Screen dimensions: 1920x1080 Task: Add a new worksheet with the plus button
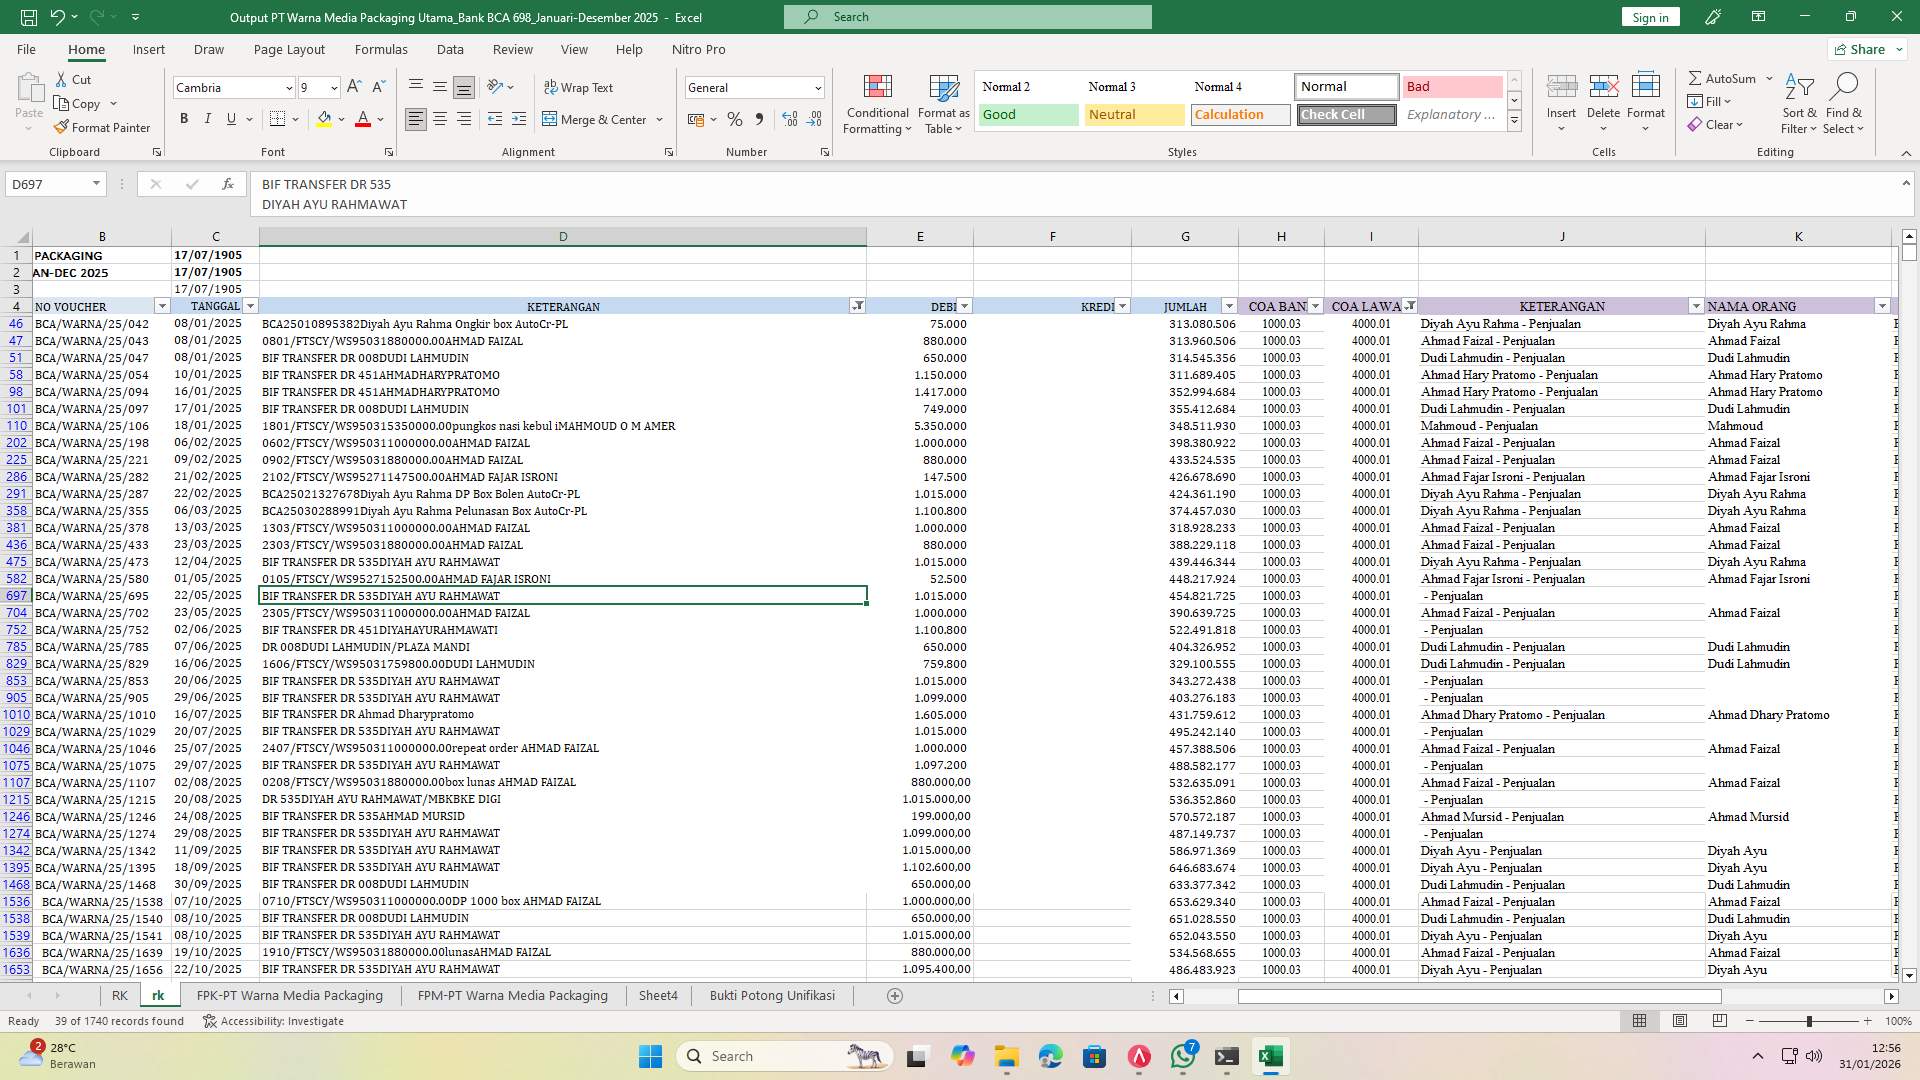(895, 995)
